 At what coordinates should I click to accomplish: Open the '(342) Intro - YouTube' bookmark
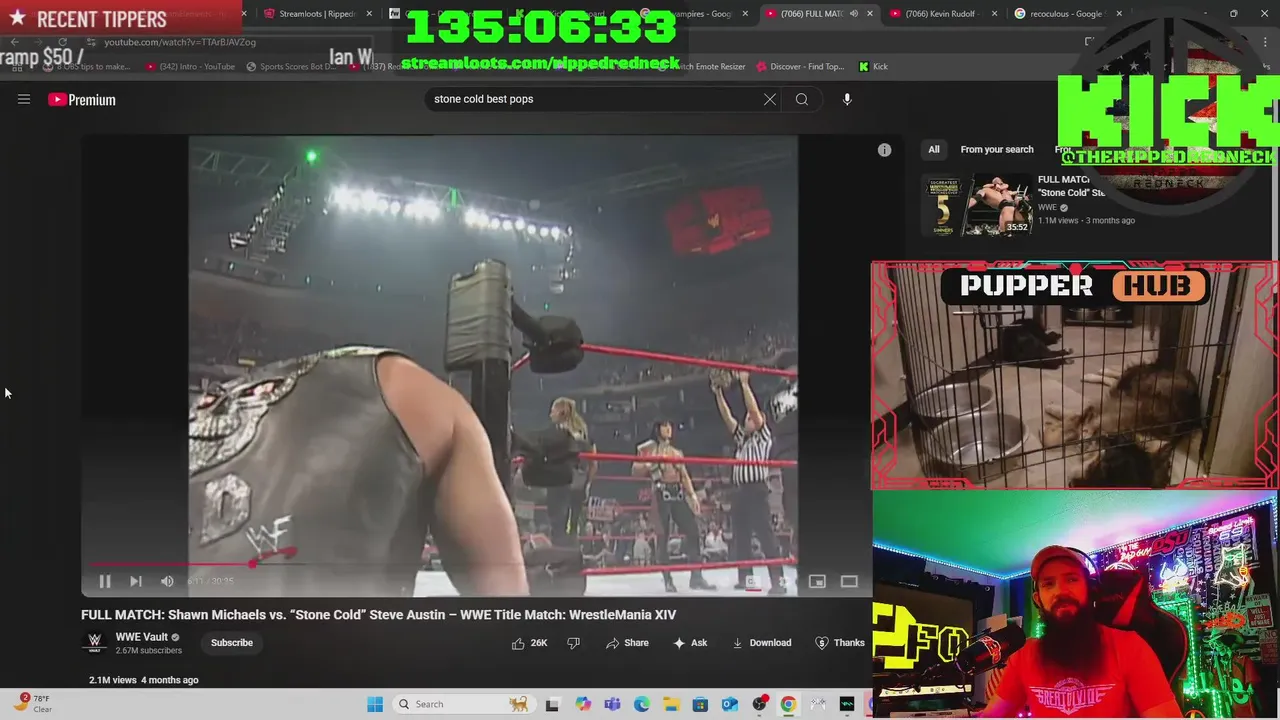point(190,67)
